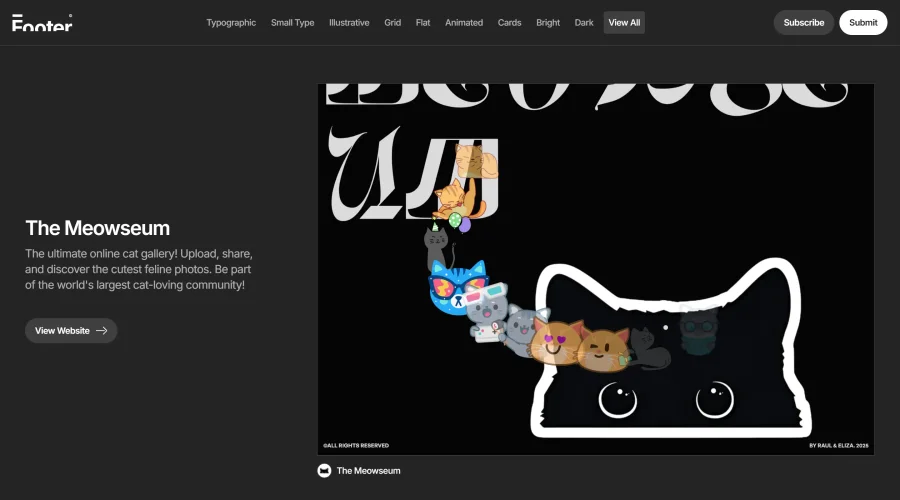Viewport: 900px width, 500px height.
Task: Click the Subscribe button
Action: (x=804, y=22)
